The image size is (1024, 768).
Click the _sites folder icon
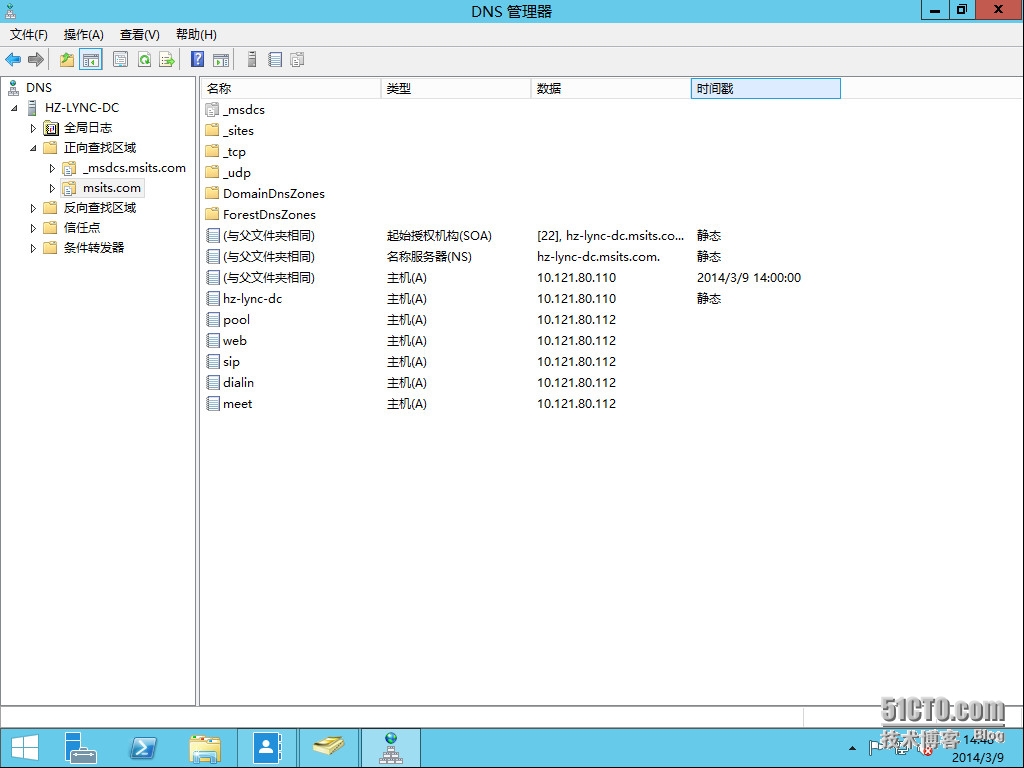coord(212,131)
